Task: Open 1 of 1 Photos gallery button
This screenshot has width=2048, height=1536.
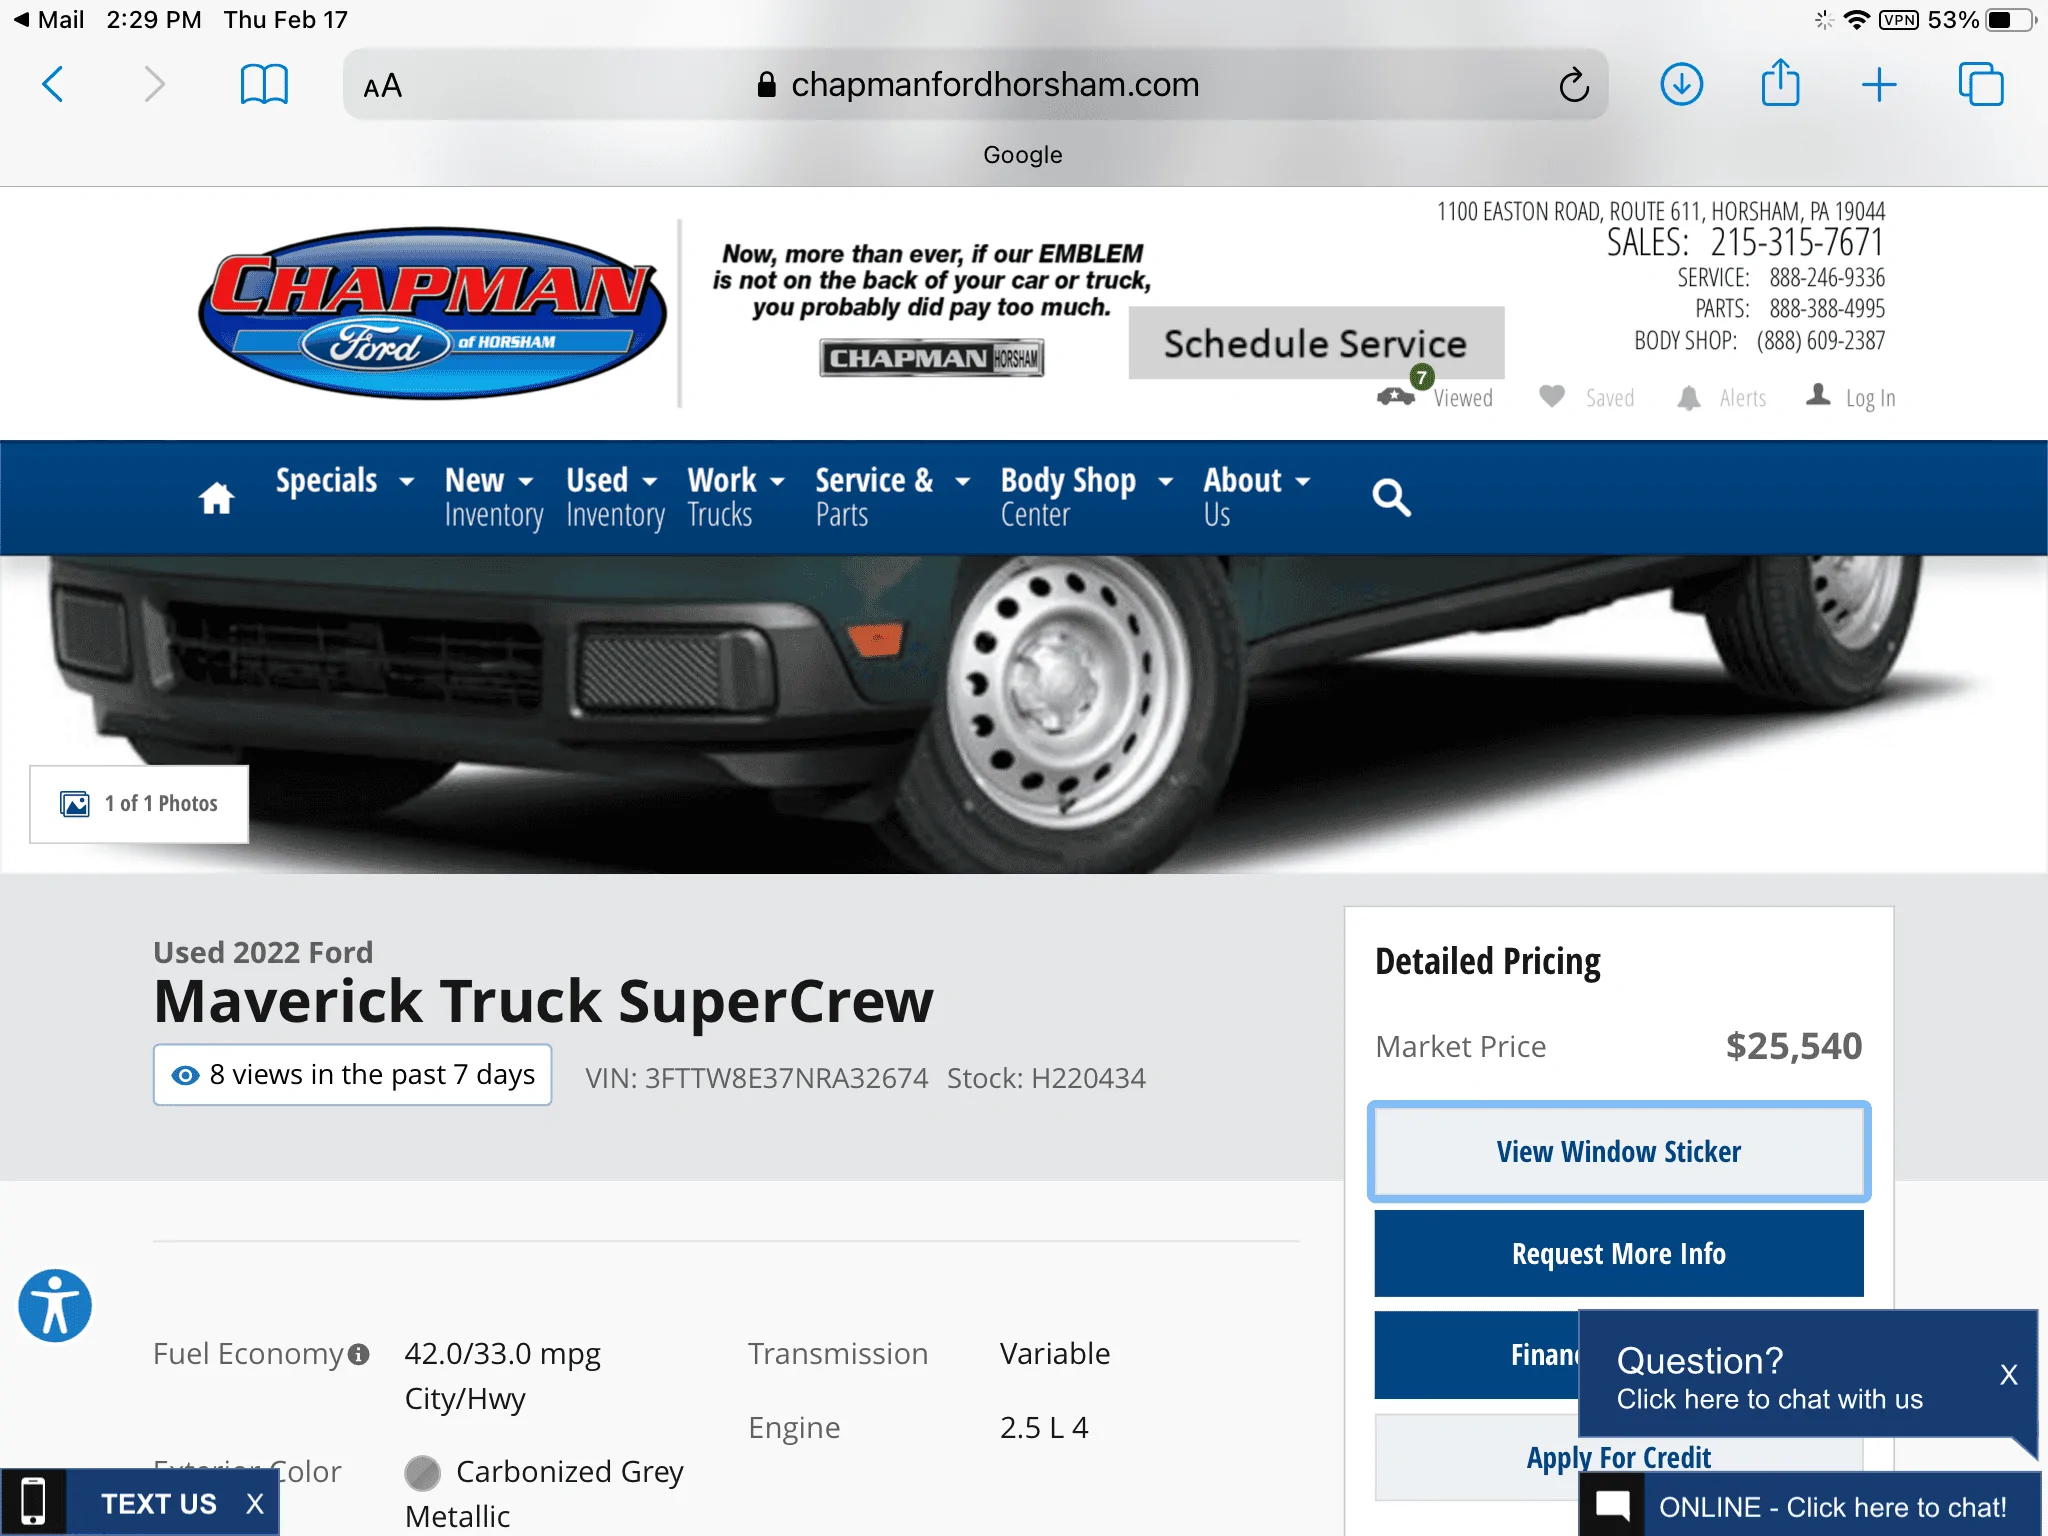Action: 139,804
